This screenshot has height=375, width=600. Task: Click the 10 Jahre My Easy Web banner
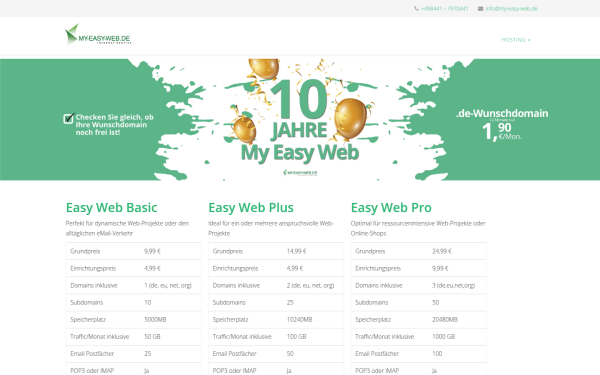pos(300,119)
